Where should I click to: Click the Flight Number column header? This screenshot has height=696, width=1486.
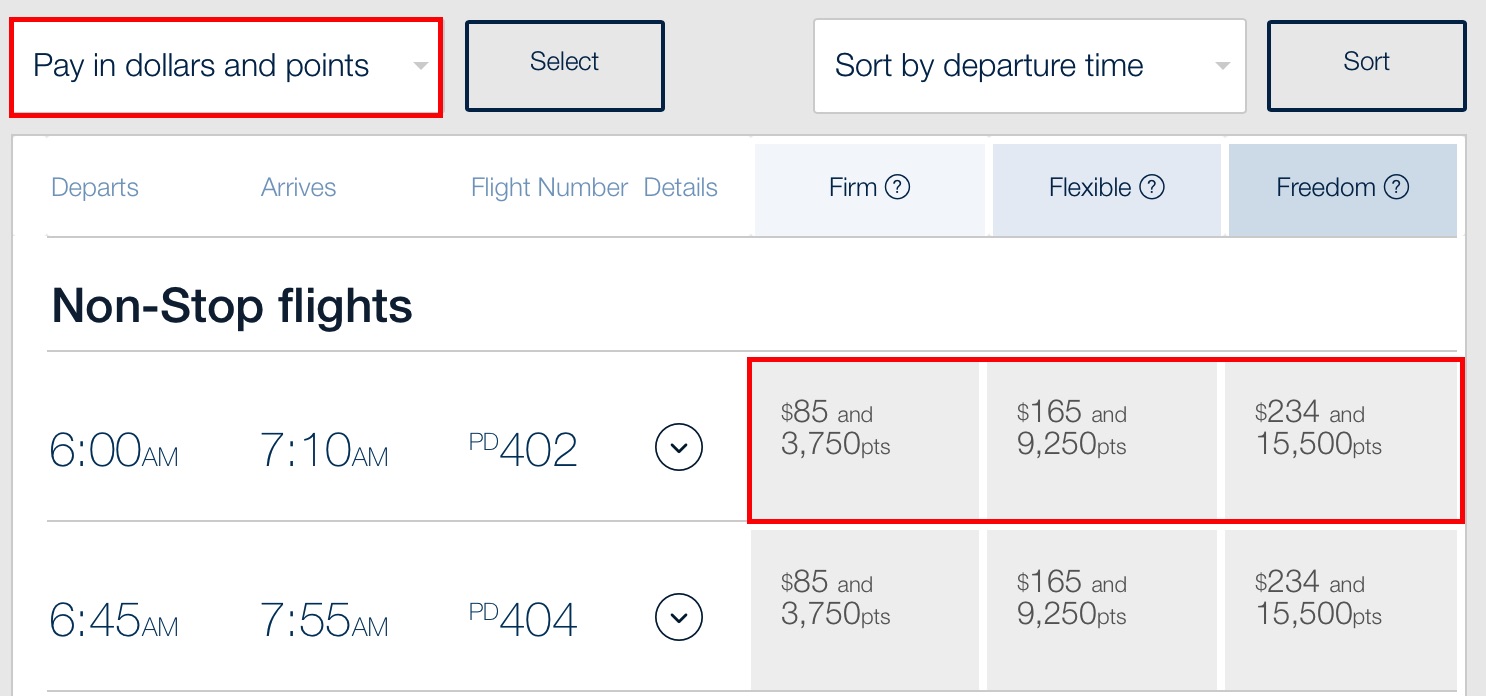tap(549, 188)
